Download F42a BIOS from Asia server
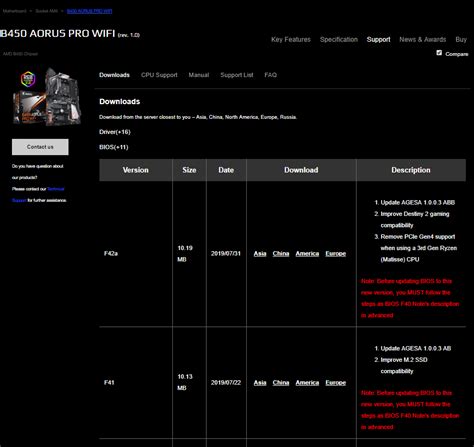 click(260, 254)
